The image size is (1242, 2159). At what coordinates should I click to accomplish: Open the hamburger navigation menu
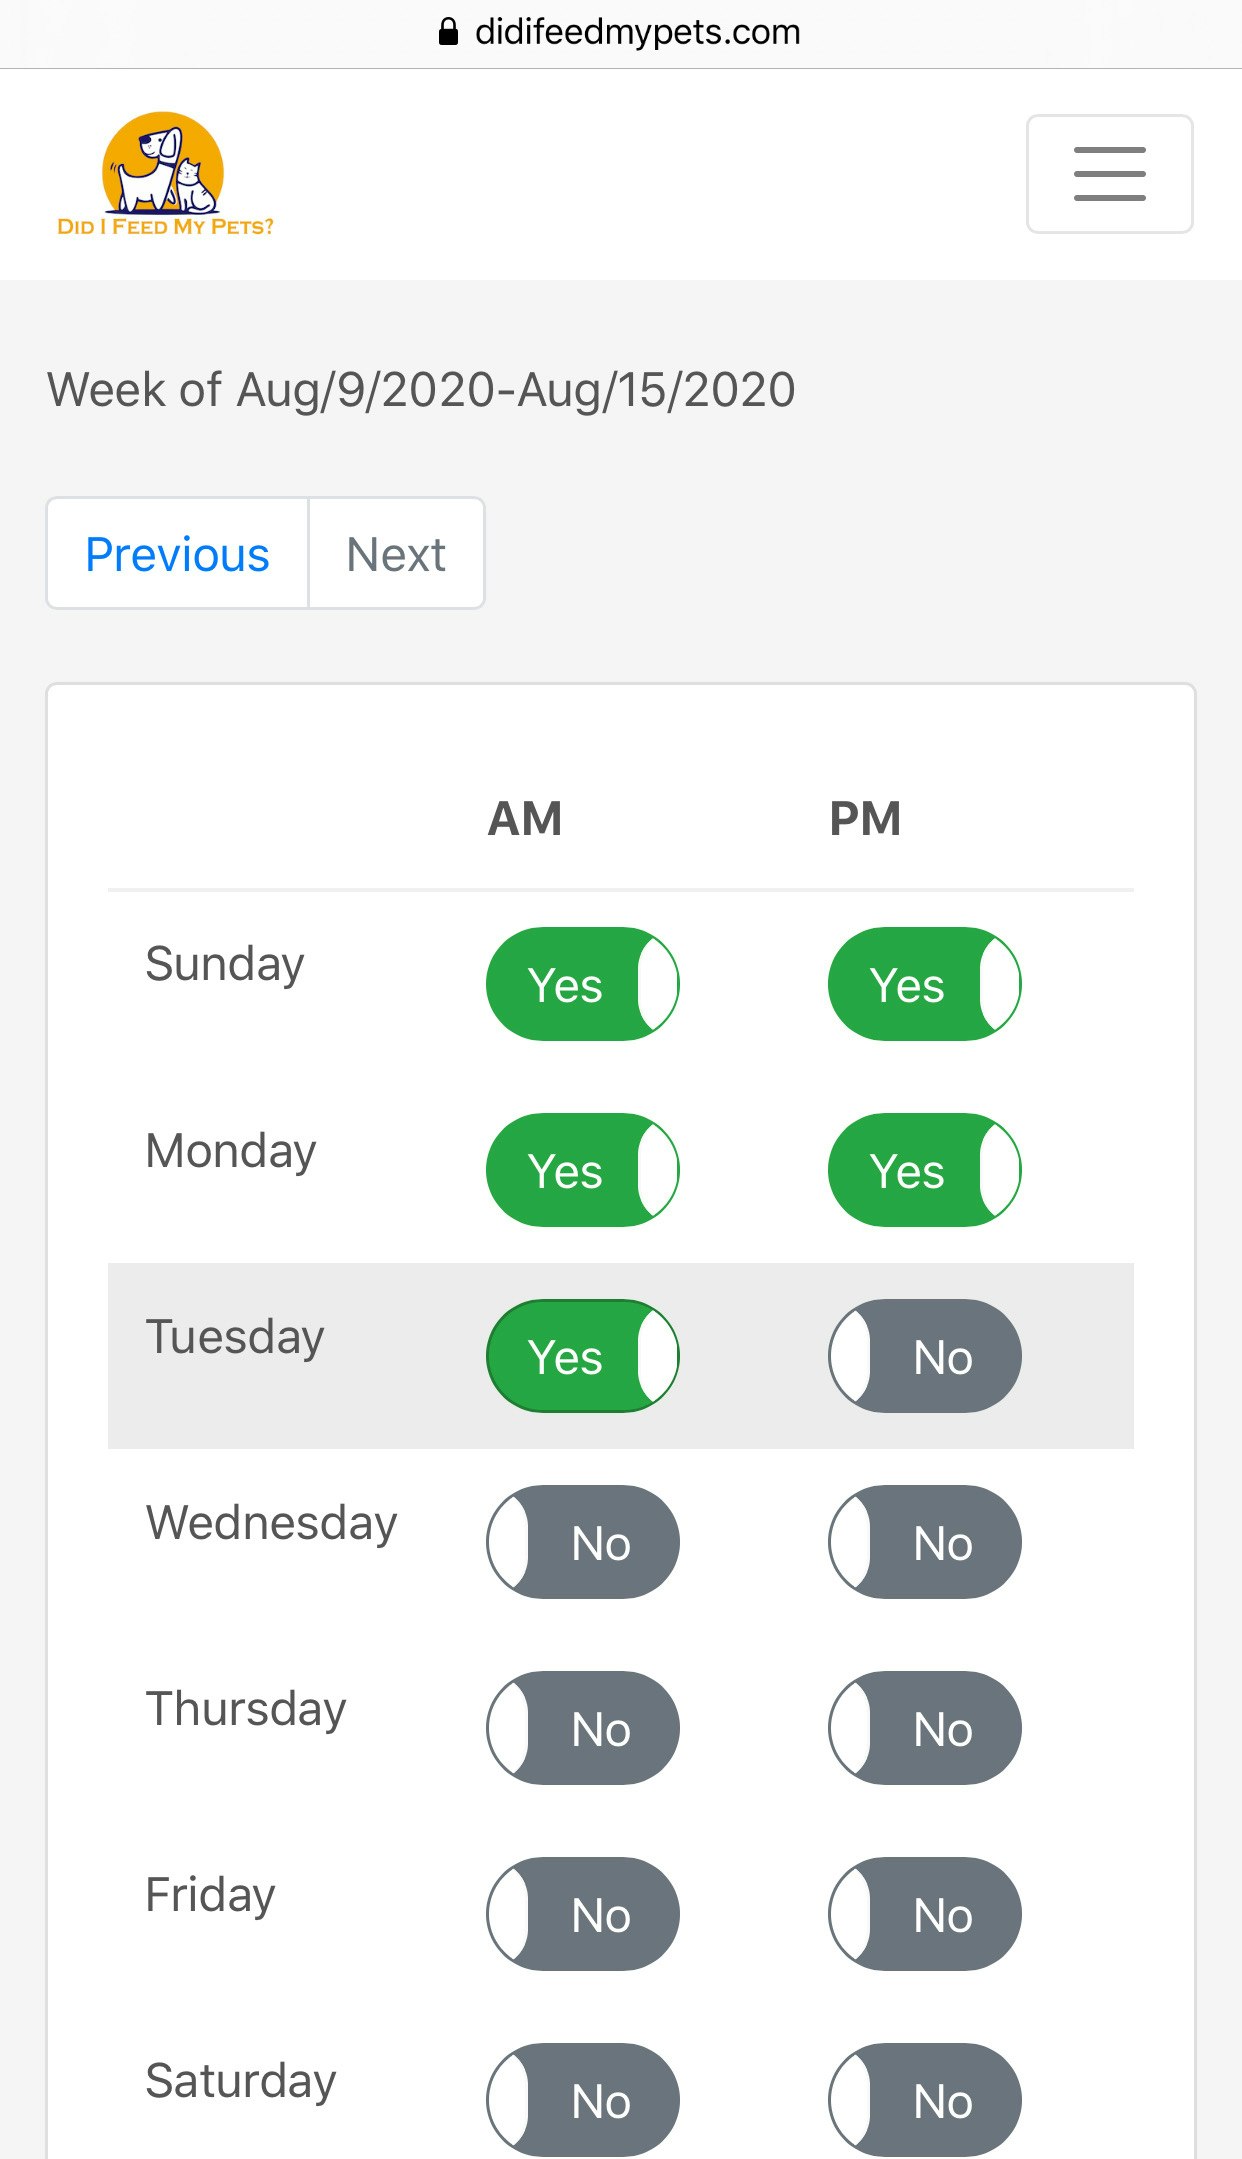pos(1109,174)
